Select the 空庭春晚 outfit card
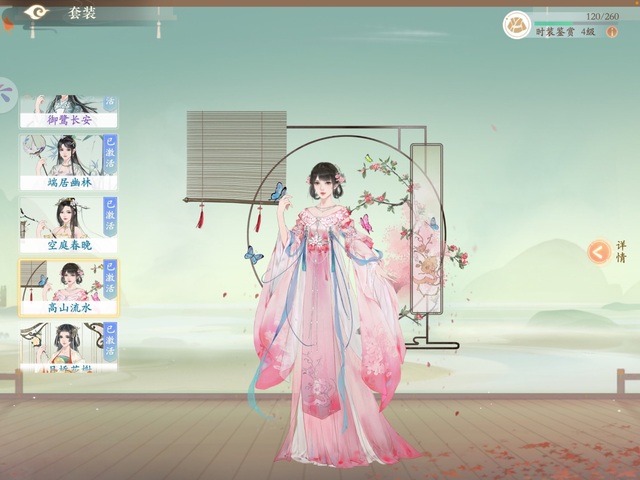640x480 pixels. point(68,225)
